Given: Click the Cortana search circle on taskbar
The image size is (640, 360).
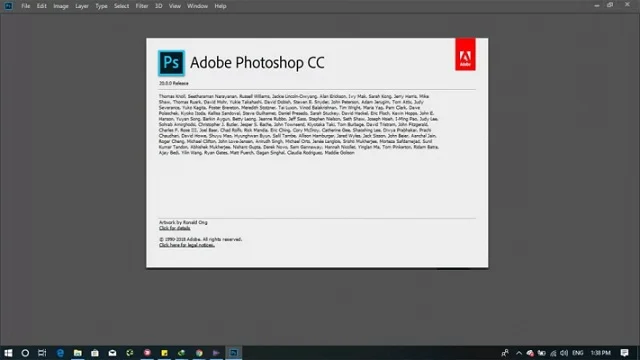Looking at the screenshot, I should pos(25,353).
